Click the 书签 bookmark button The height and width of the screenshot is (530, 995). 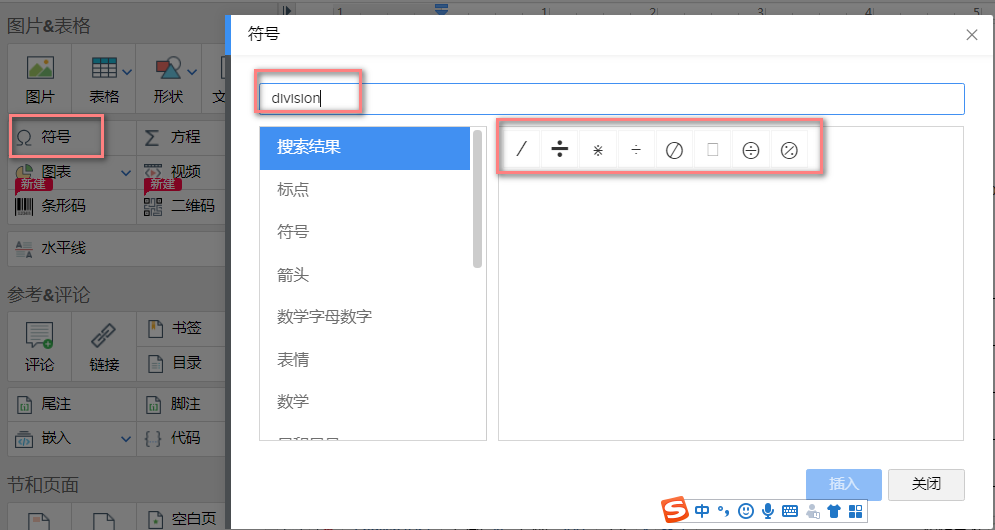click(x=180, y=328)
